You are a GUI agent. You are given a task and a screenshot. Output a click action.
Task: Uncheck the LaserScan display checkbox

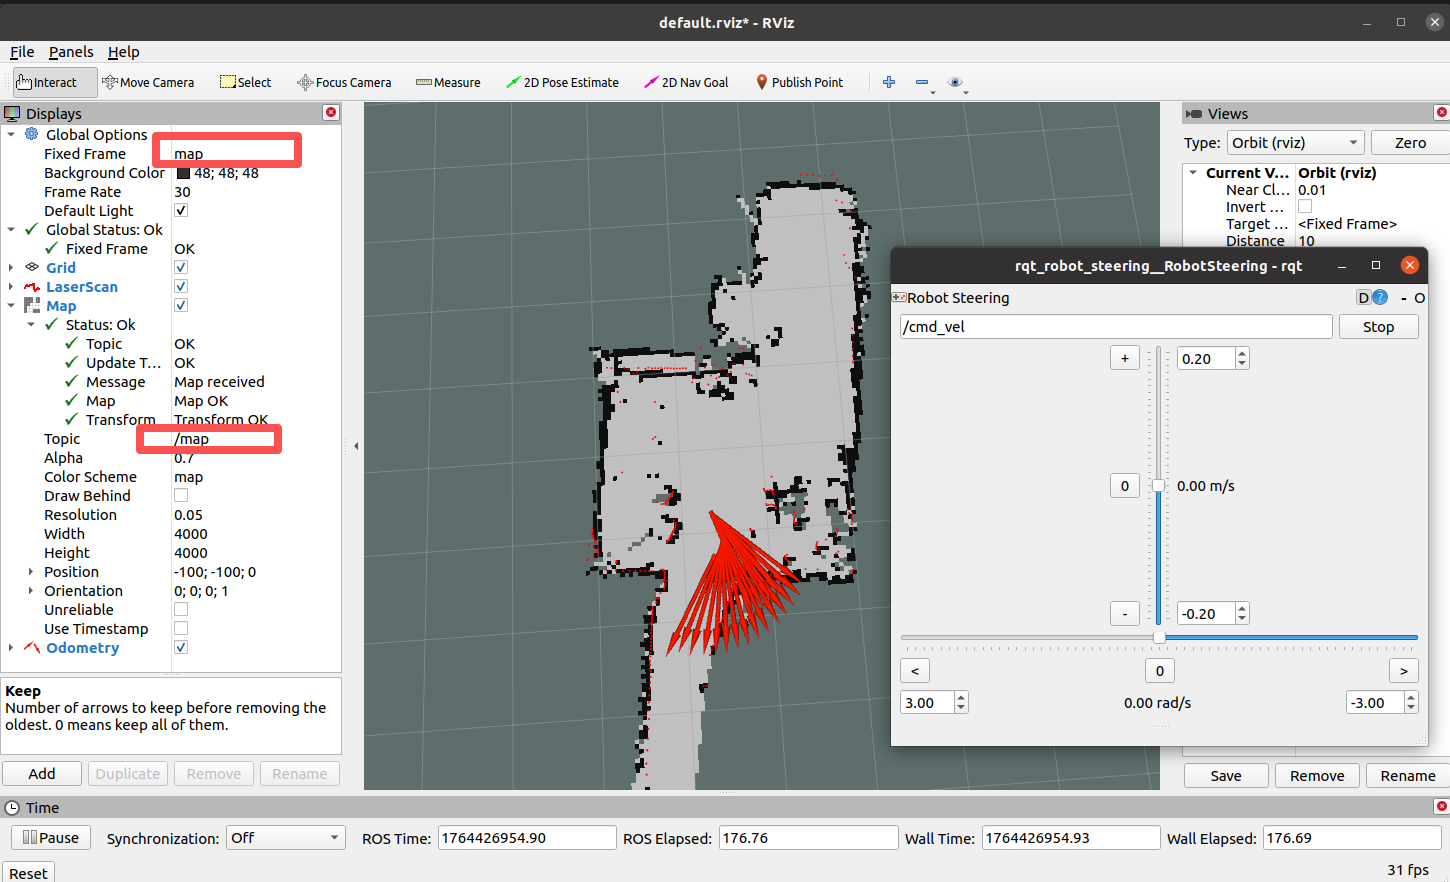[181, 287]
